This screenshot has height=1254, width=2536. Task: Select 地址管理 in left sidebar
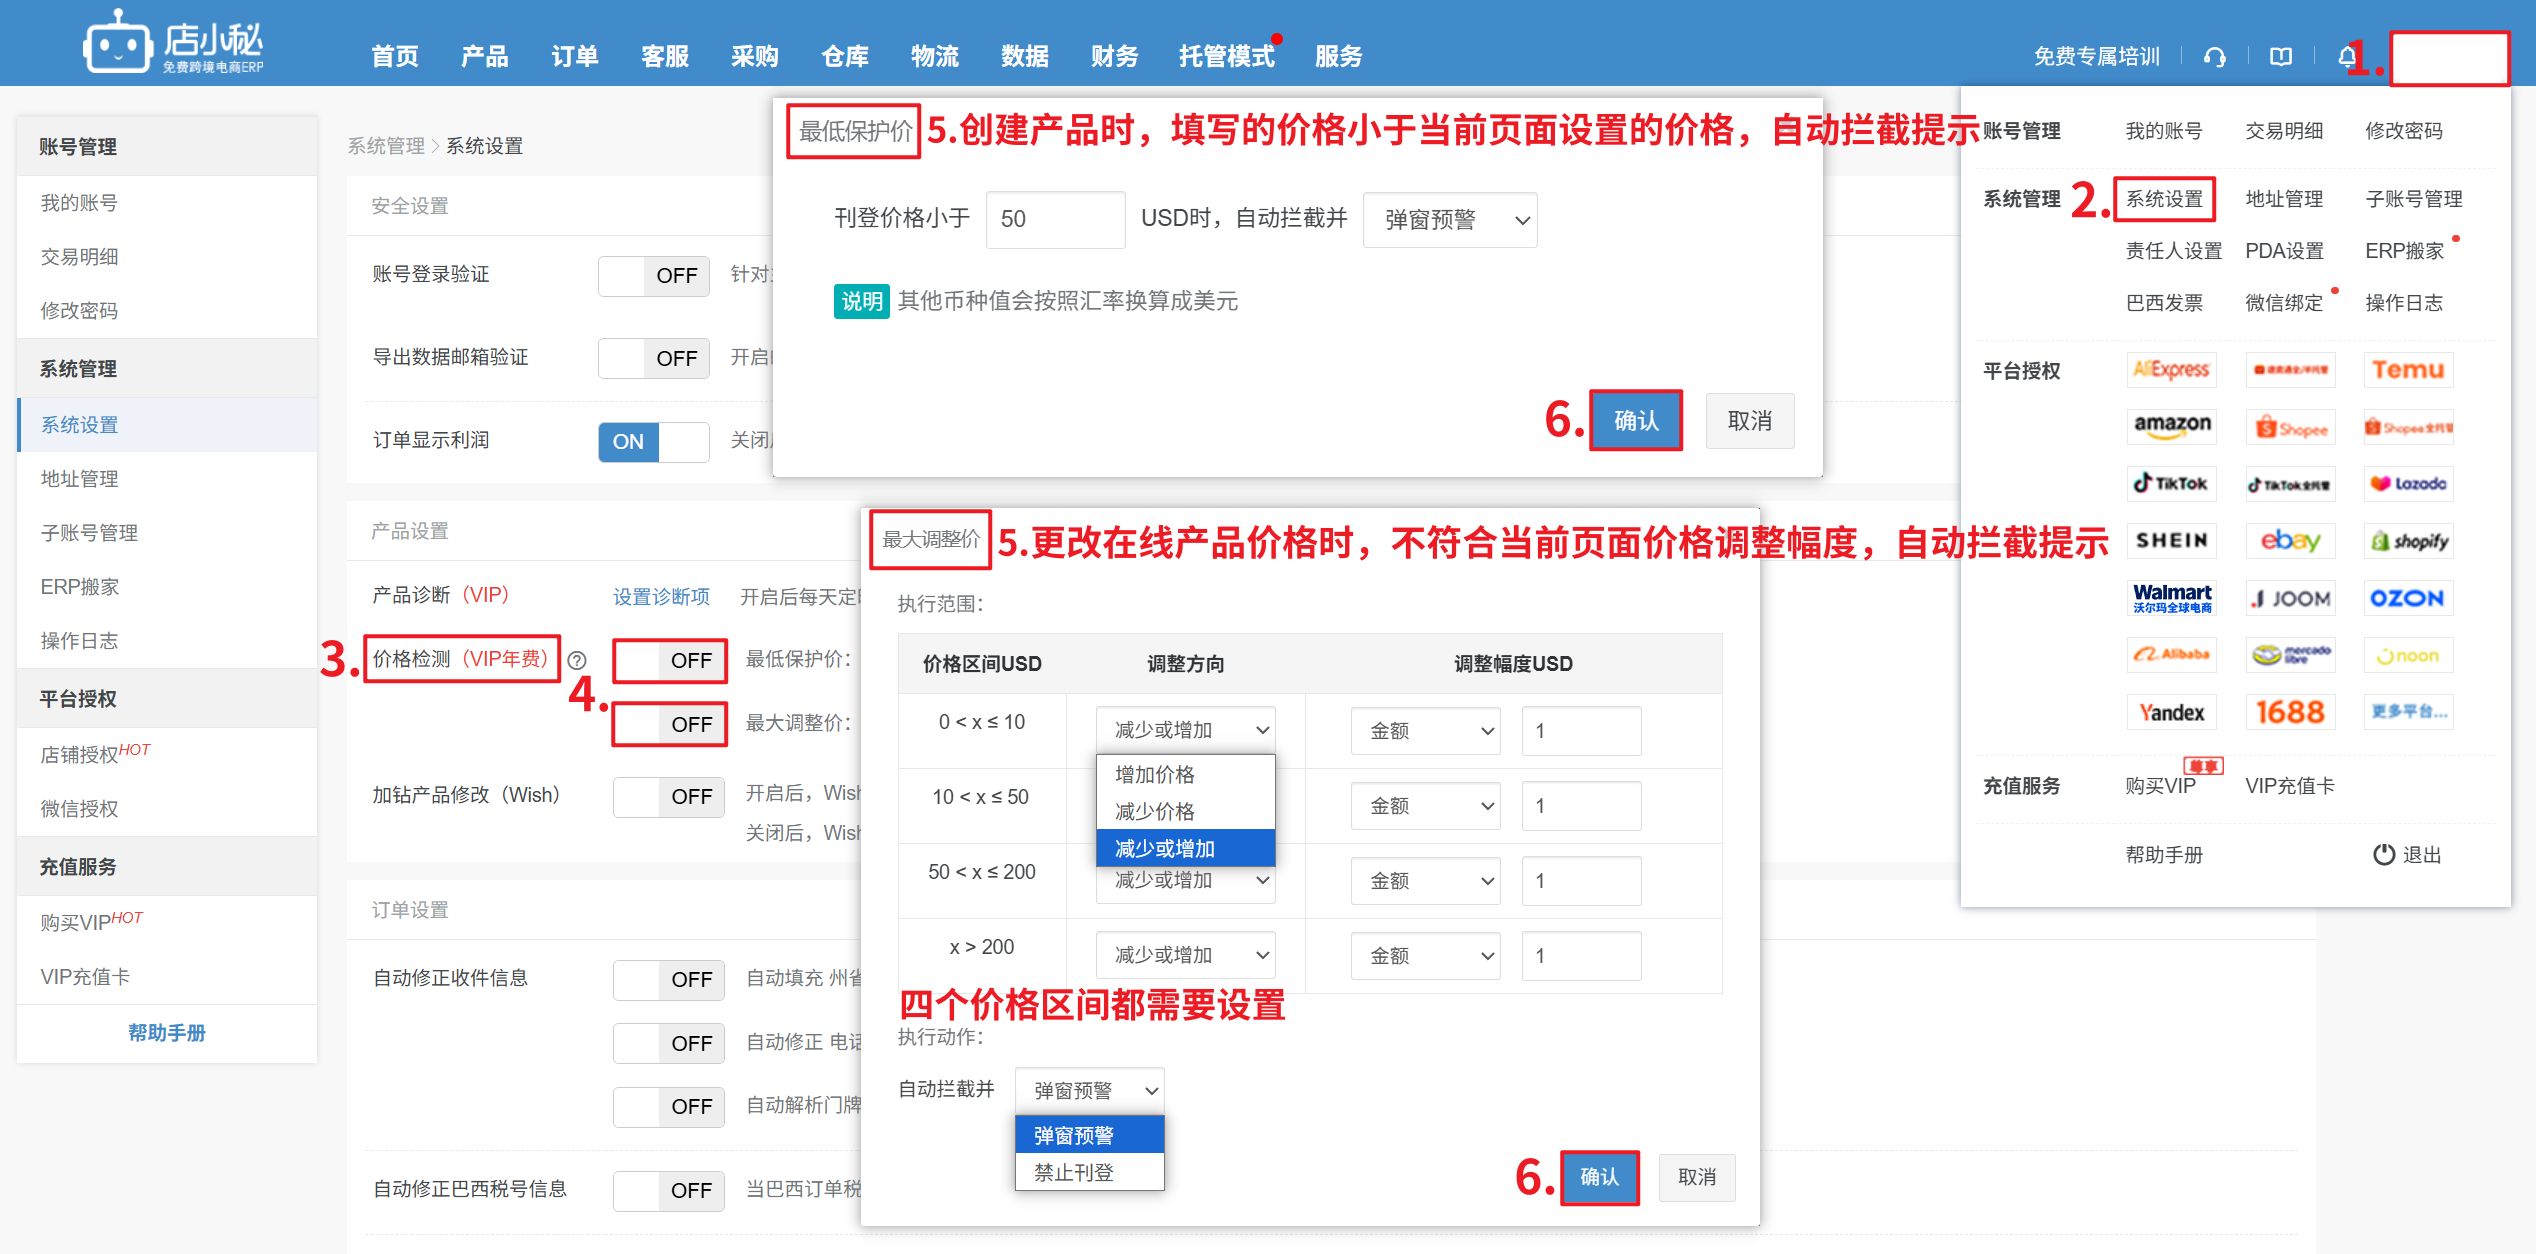click(x=80, y=479)
